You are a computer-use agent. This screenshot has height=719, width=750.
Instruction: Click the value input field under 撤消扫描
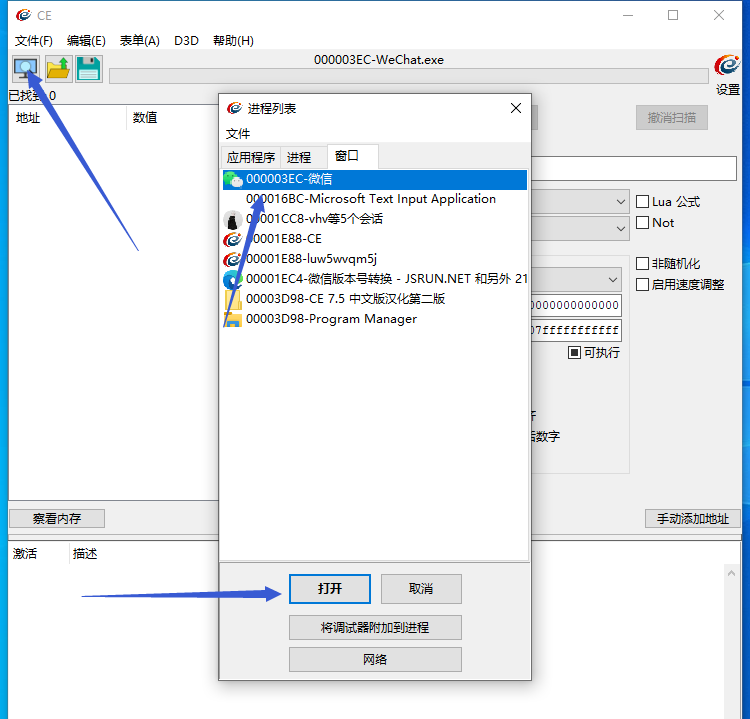click(634, 168)
